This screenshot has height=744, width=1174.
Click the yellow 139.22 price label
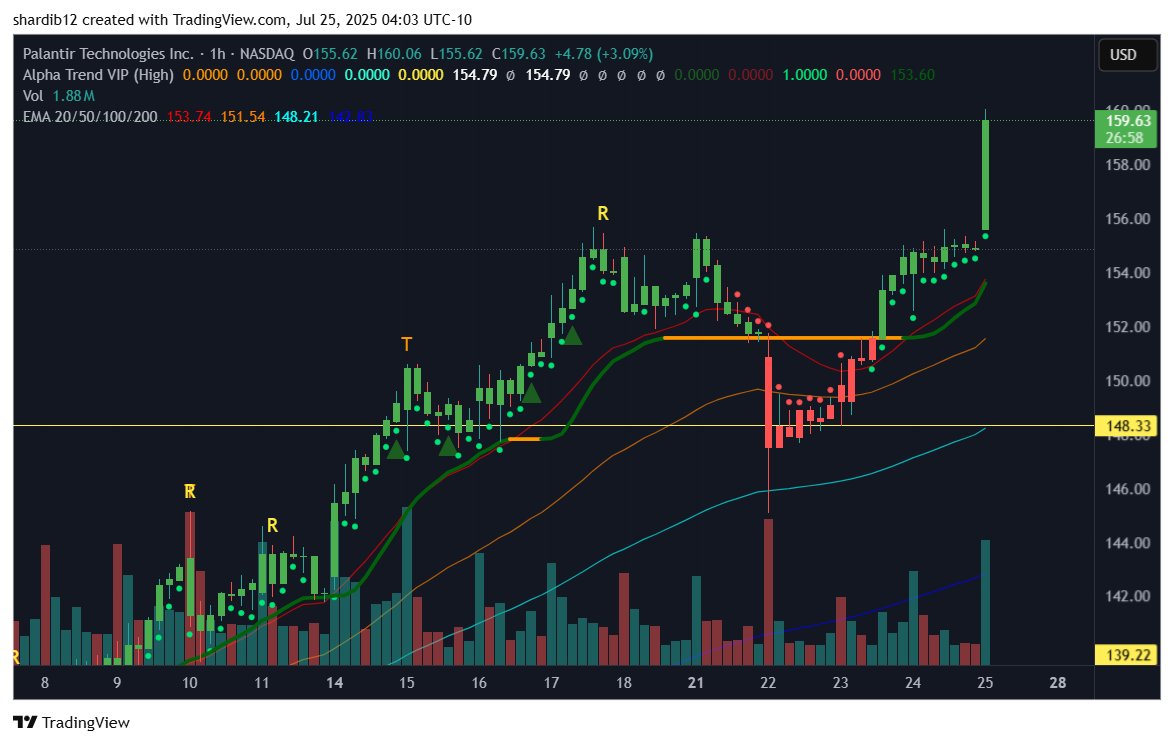pyautogui.click(x=1128, y=655)
